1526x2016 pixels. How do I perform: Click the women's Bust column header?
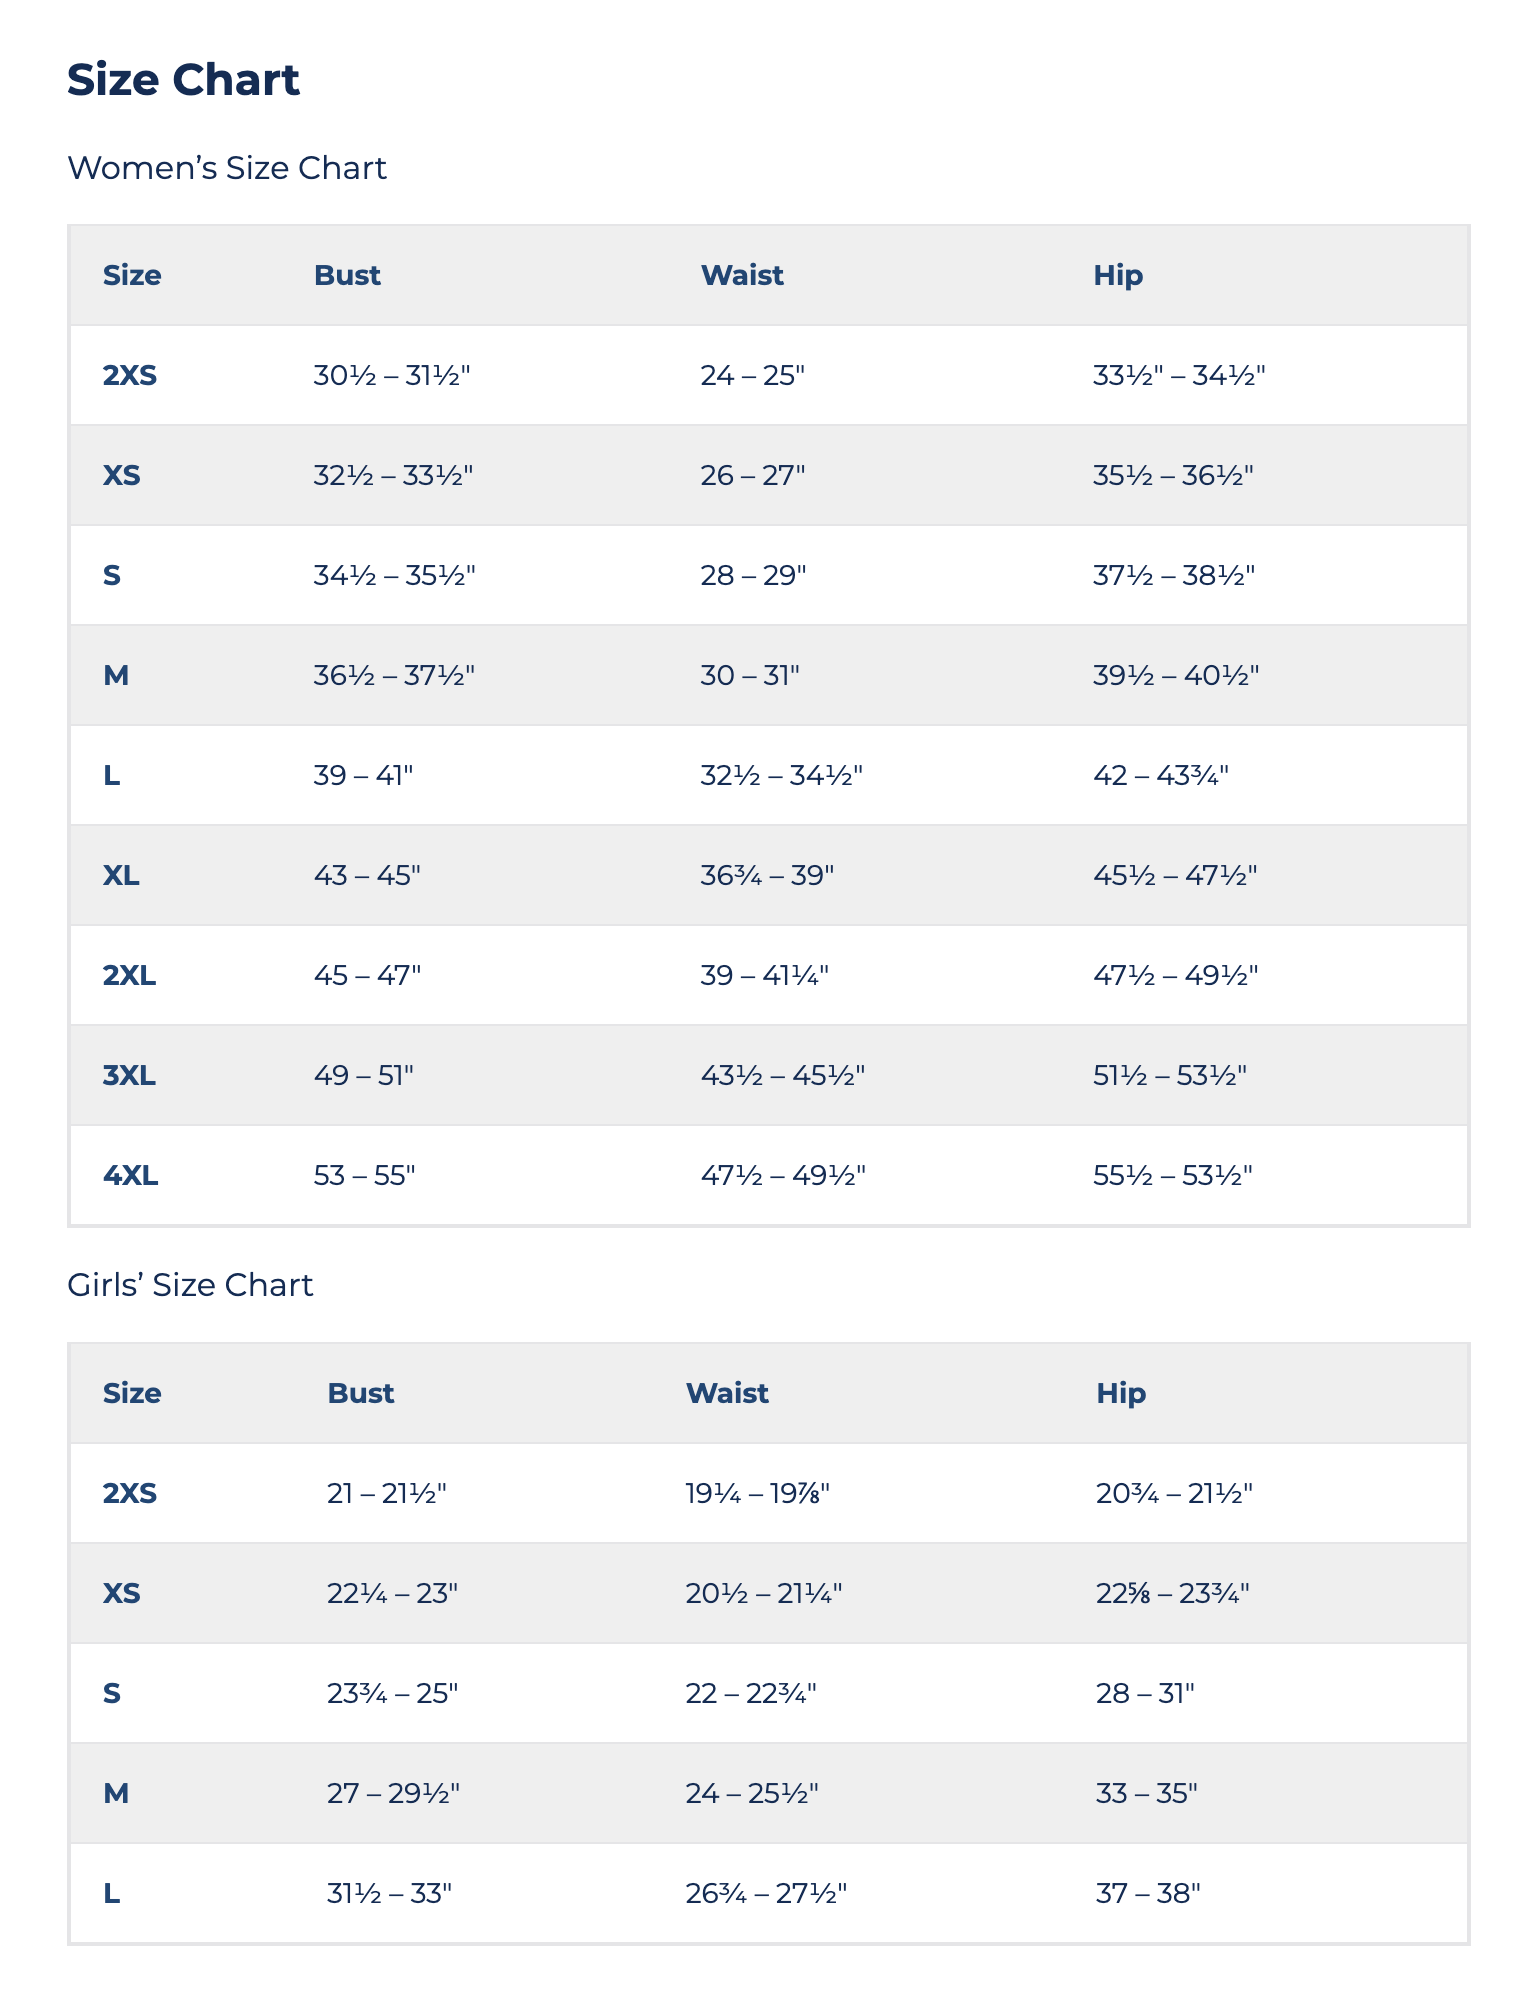coord(347,275)
